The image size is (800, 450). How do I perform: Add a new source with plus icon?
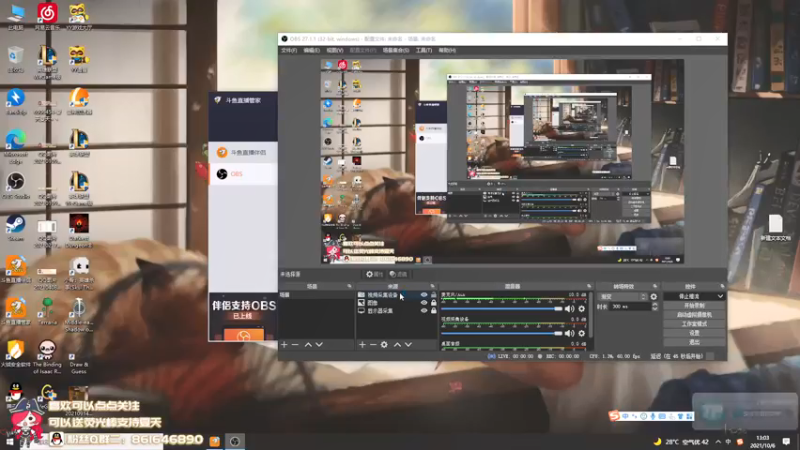[362, 345]
